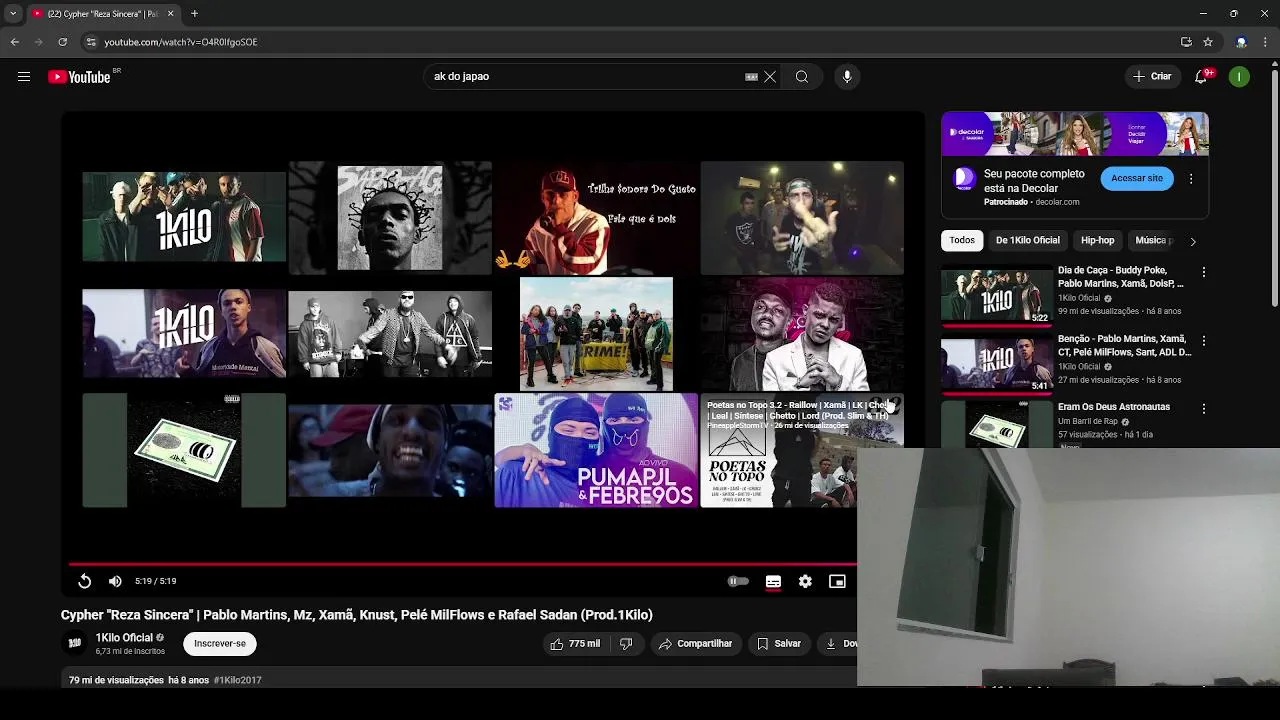The width and height of the screenshot is (1280, 720).
Task: Switch to miniplayer mode
Action: [837, 581]
